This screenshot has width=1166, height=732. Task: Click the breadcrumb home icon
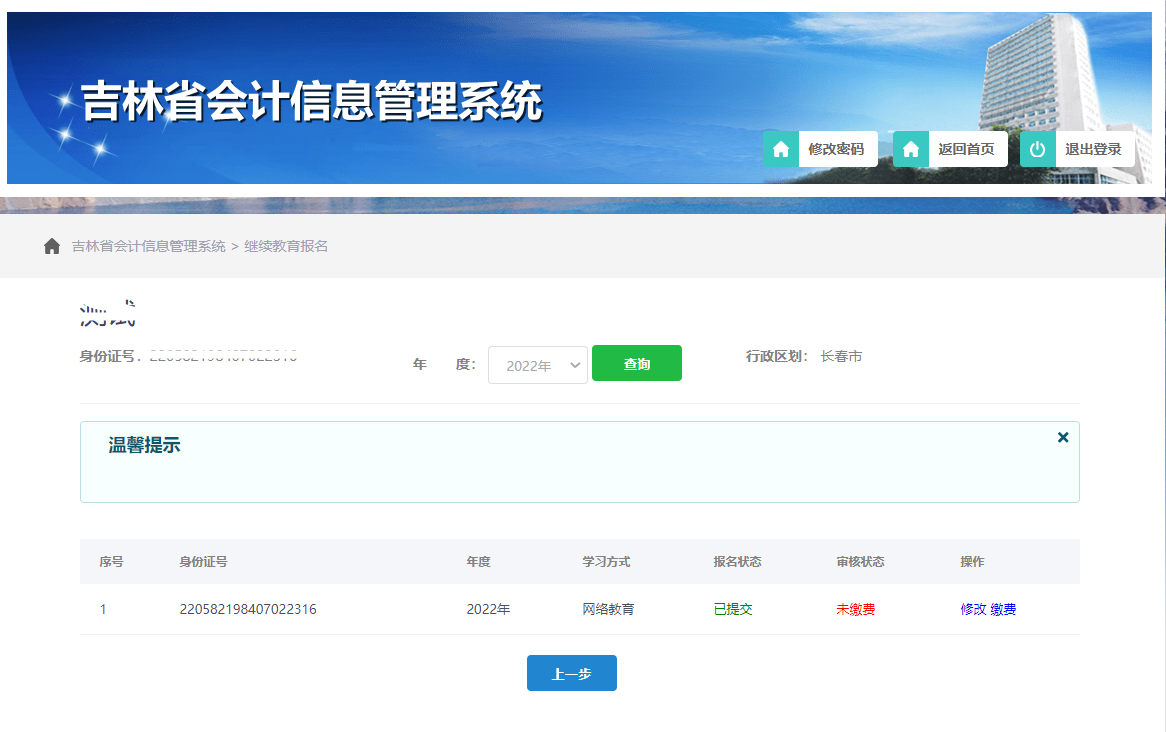click(52, 245)
